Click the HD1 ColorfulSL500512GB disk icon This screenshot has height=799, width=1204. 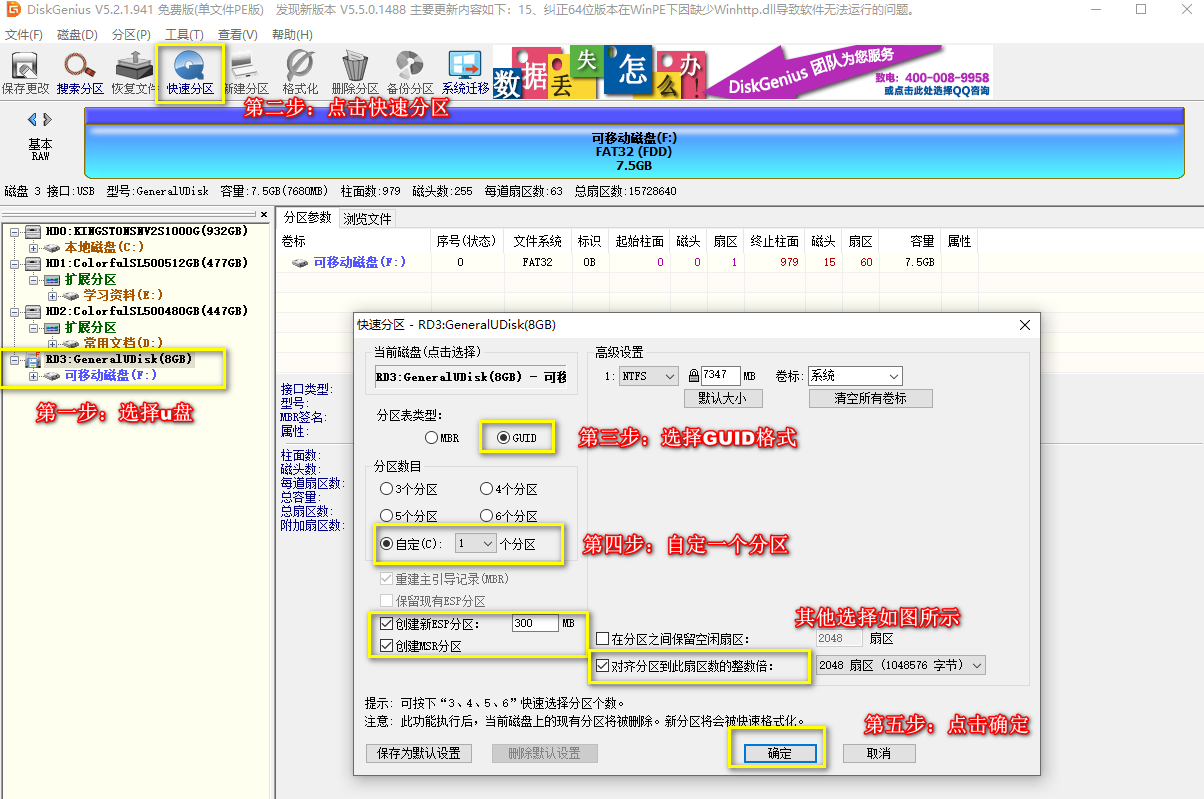(33, 263)
